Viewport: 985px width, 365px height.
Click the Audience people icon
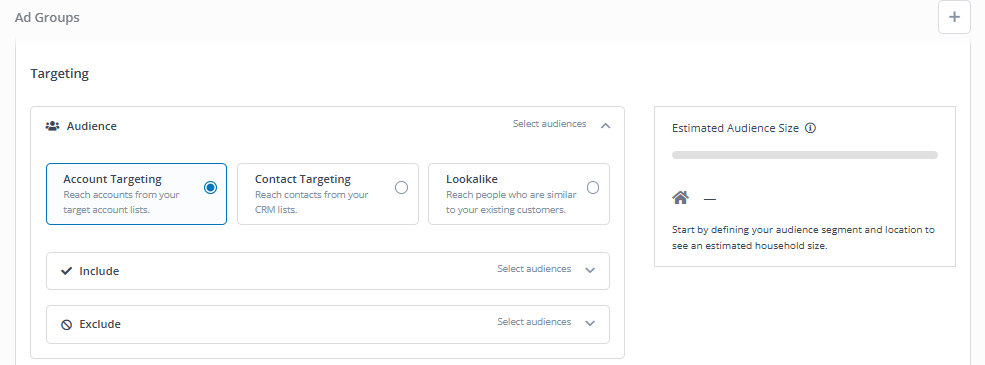53,126
